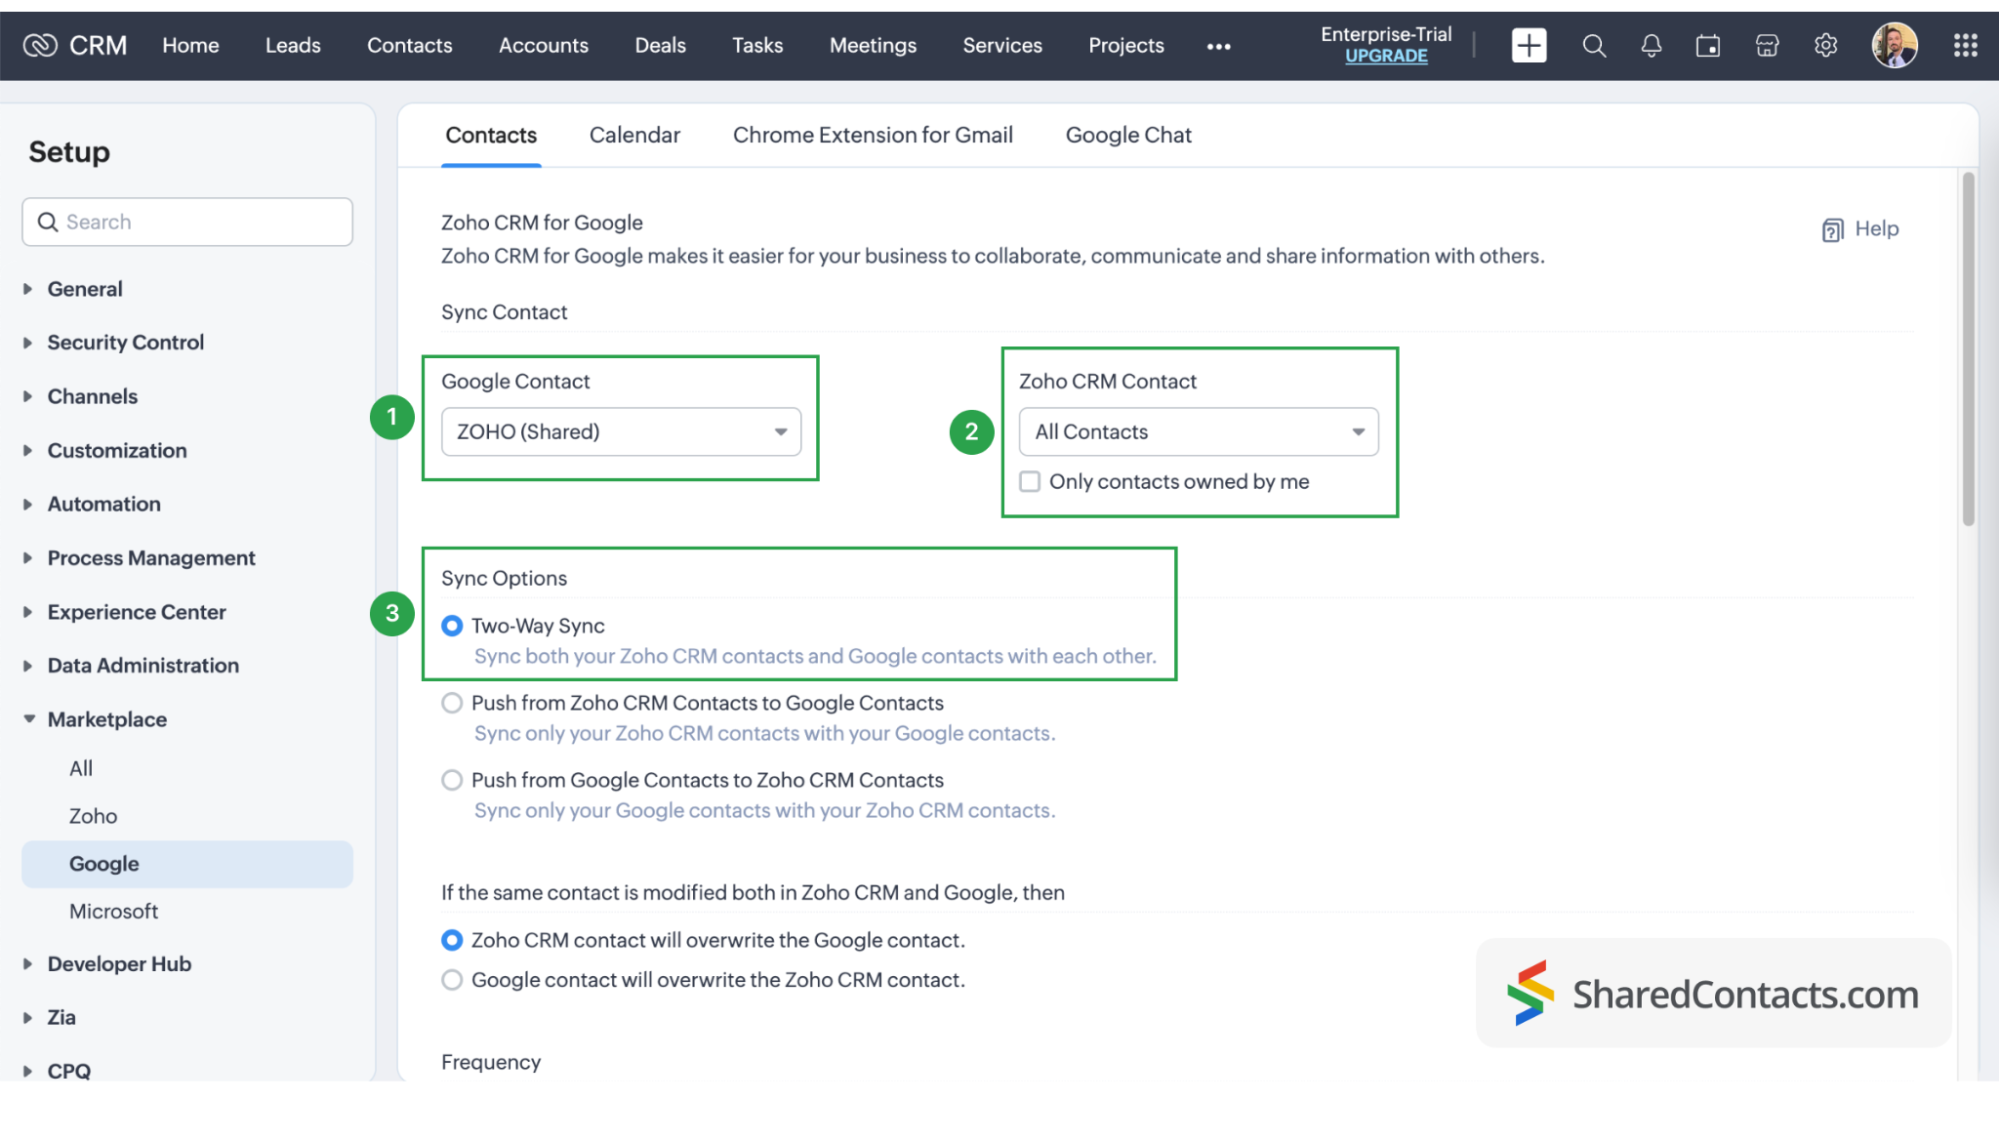Image resolution: width=1999 pixels, height=1125 pixels.
Task: Switch to Chrome Extension for Gmail tab
Action: click(872, 135)
